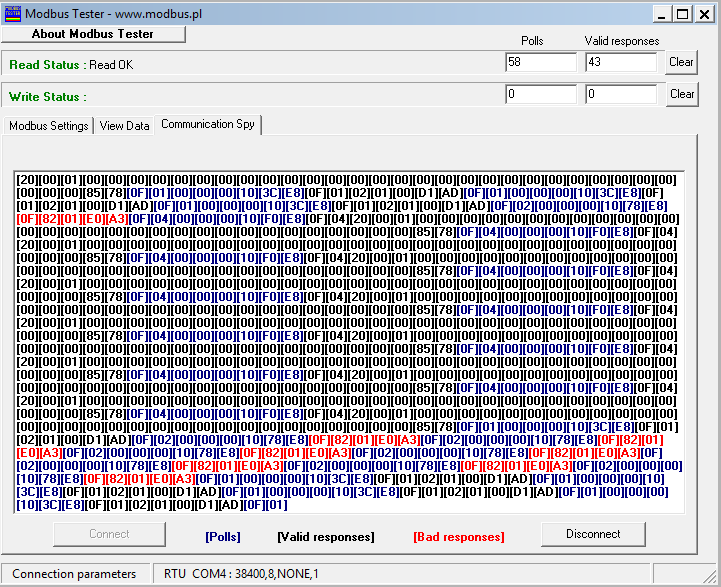721x587 pixels.
Task: Switch to the Modbus Settings tab
Action: (x=48, y=125)
